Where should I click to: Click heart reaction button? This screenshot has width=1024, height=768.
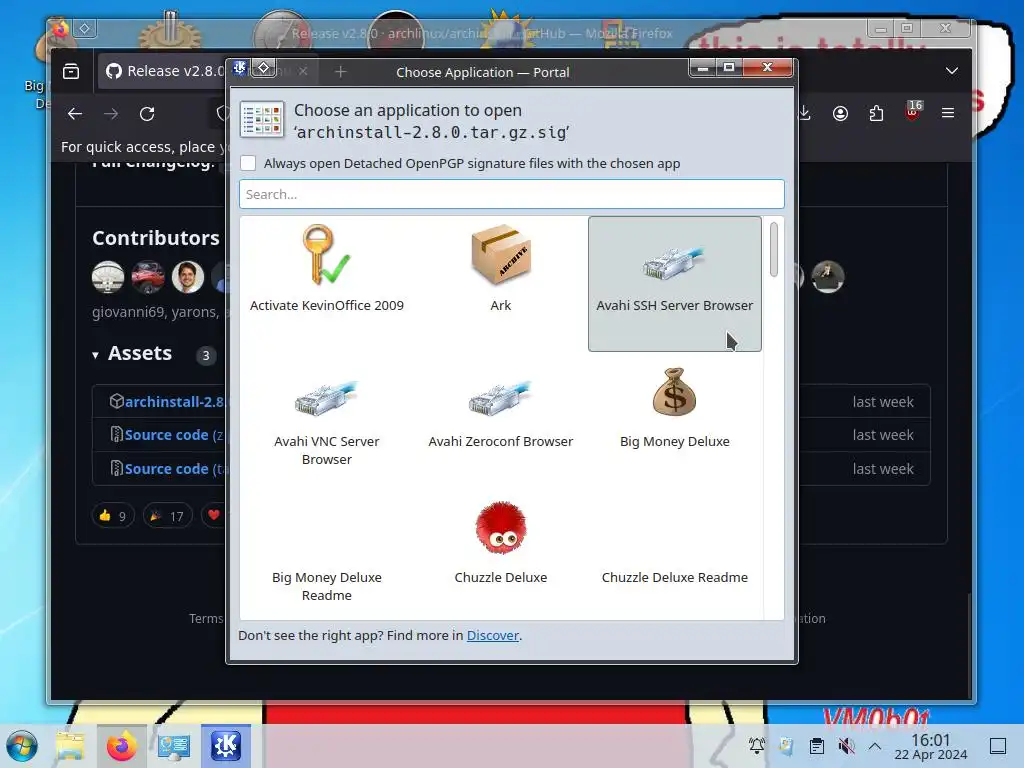coord(214,516)
